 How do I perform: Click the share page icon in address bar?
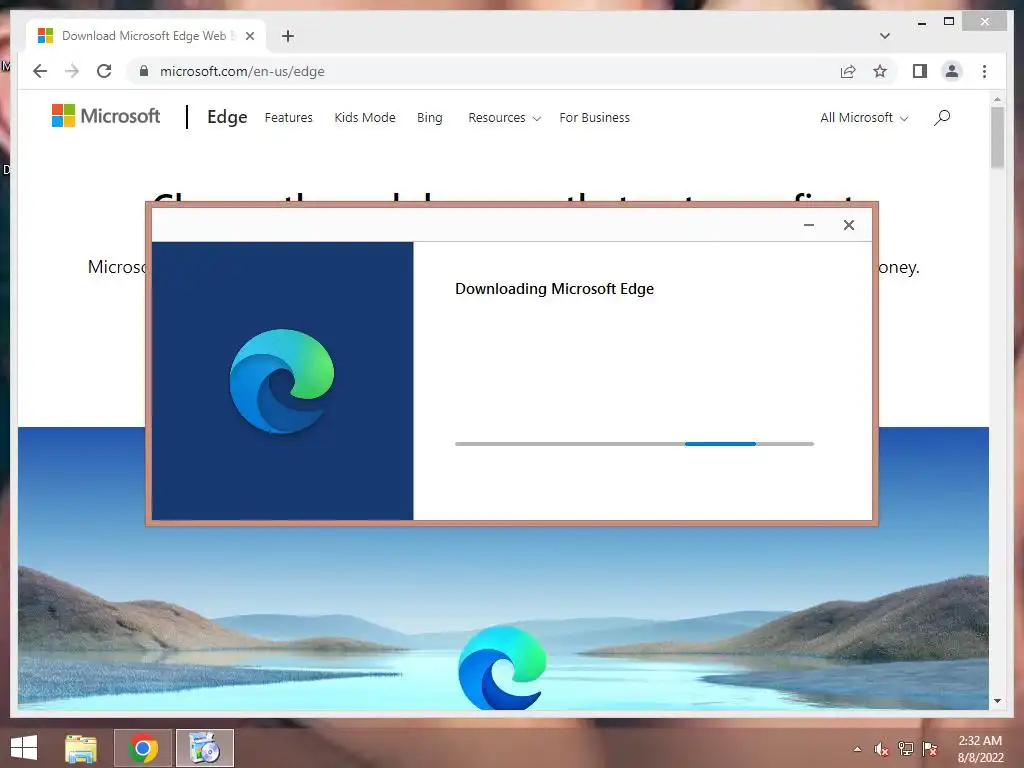[x=848, y=71]
